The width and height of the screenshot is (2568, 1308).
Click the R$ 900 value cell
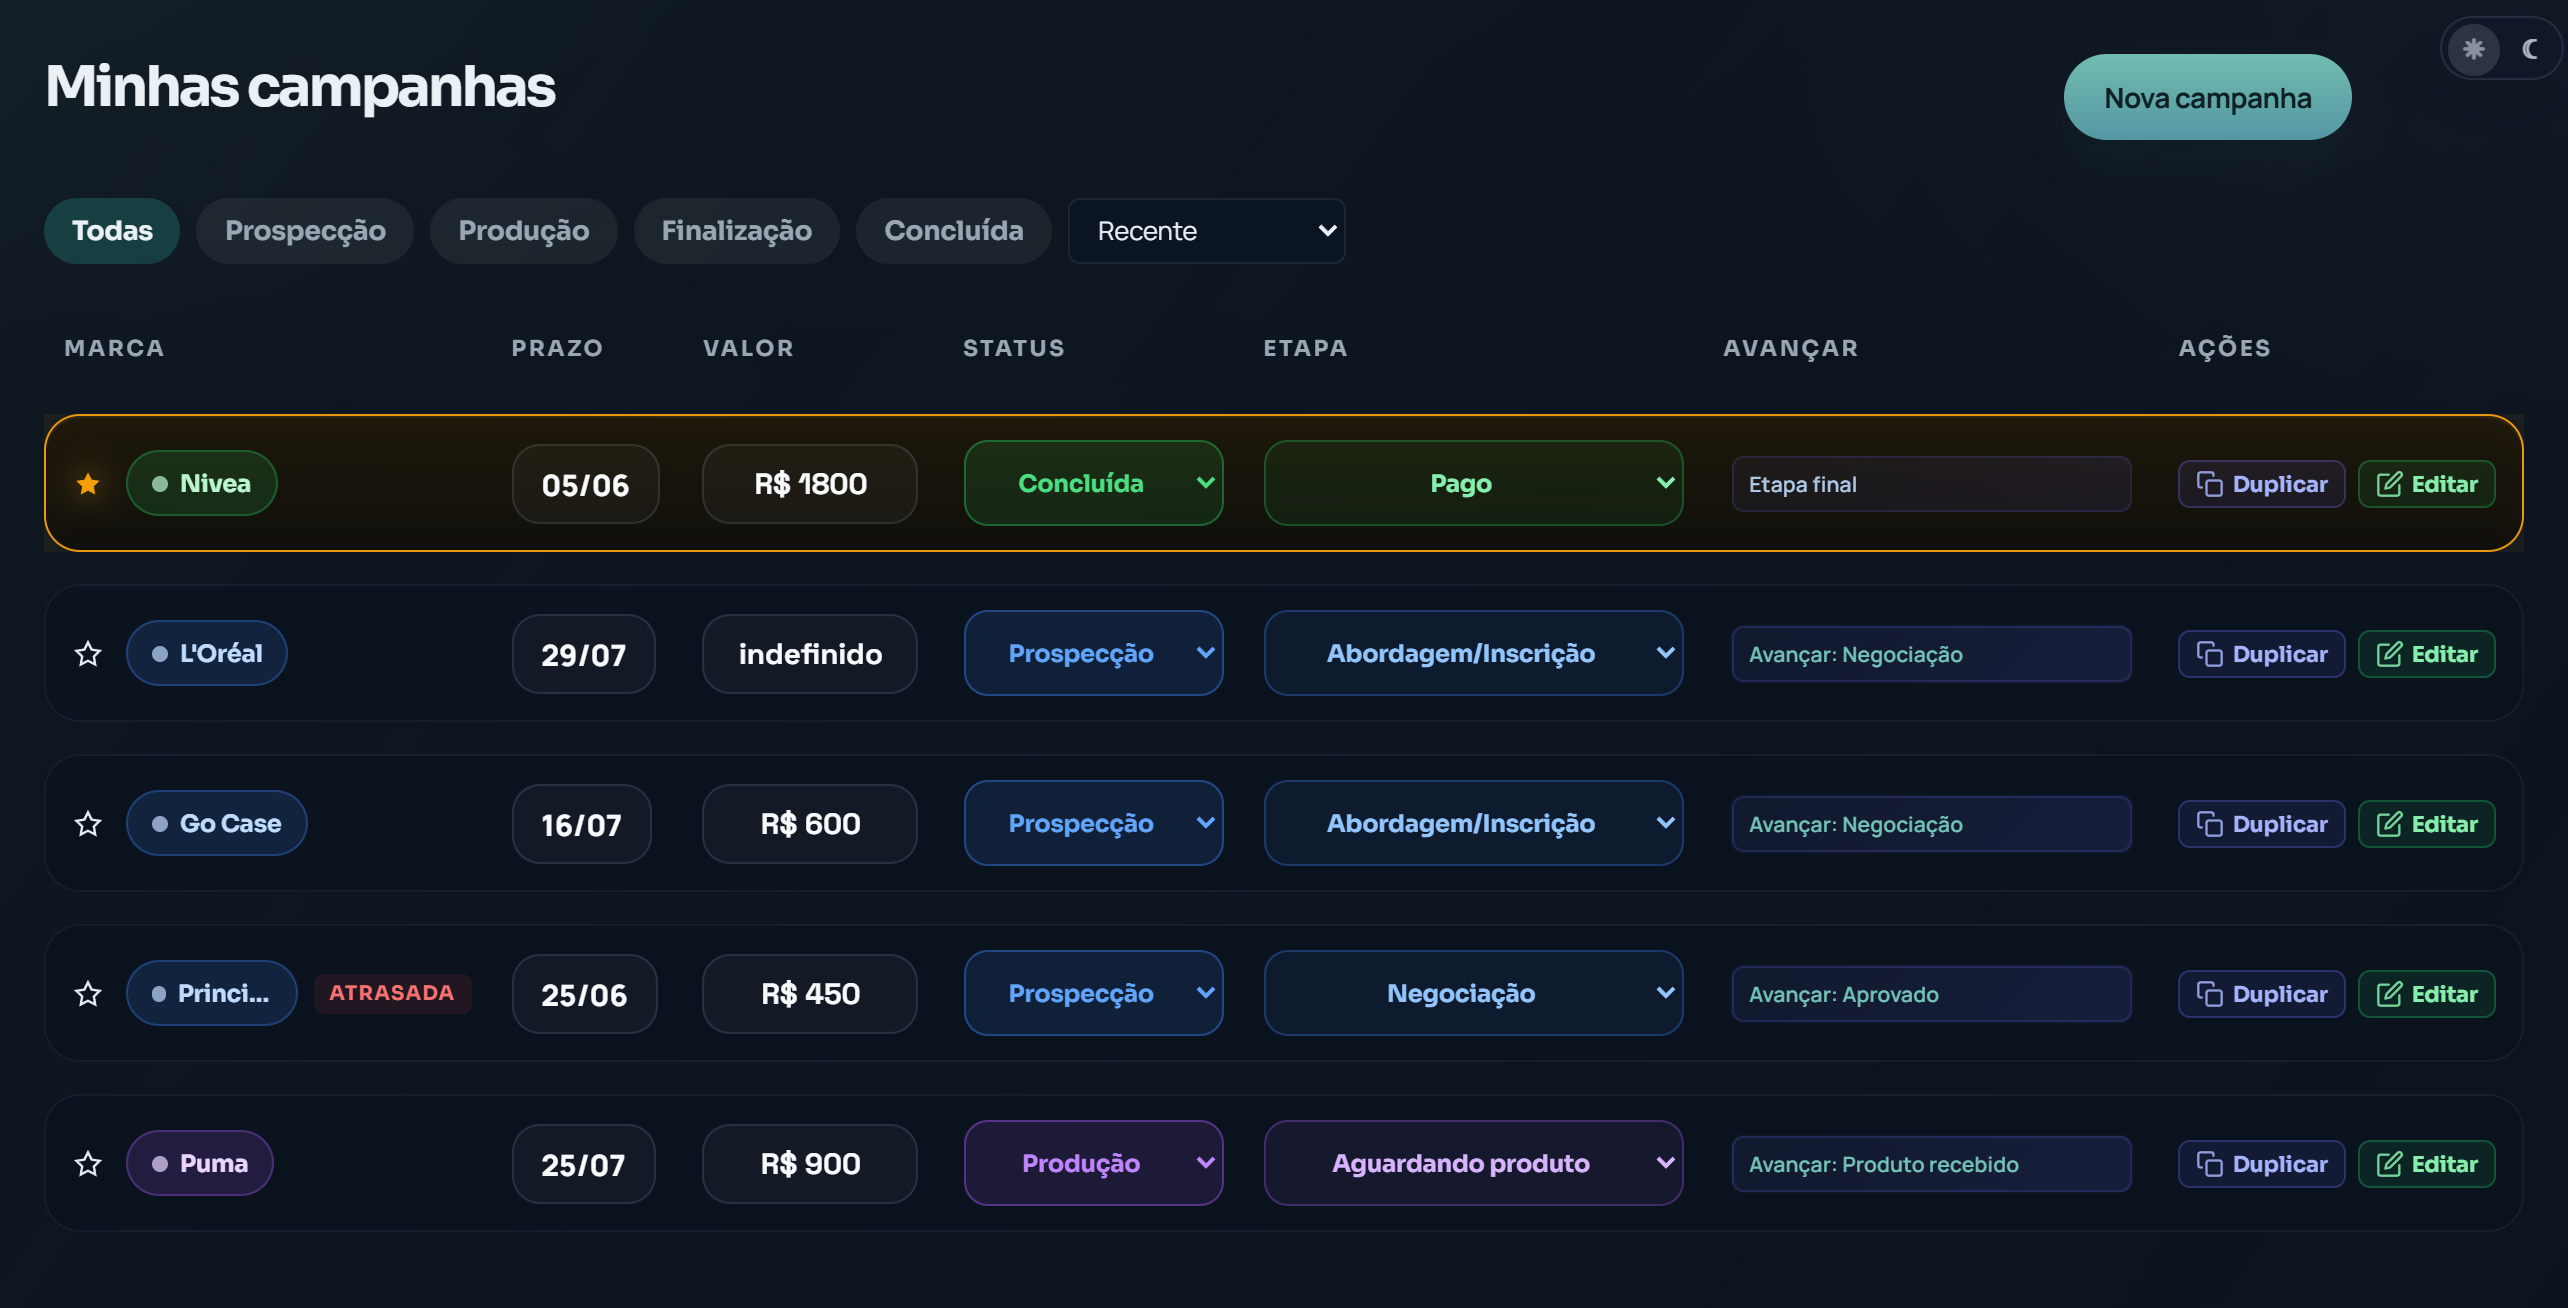coord(810,1164)
